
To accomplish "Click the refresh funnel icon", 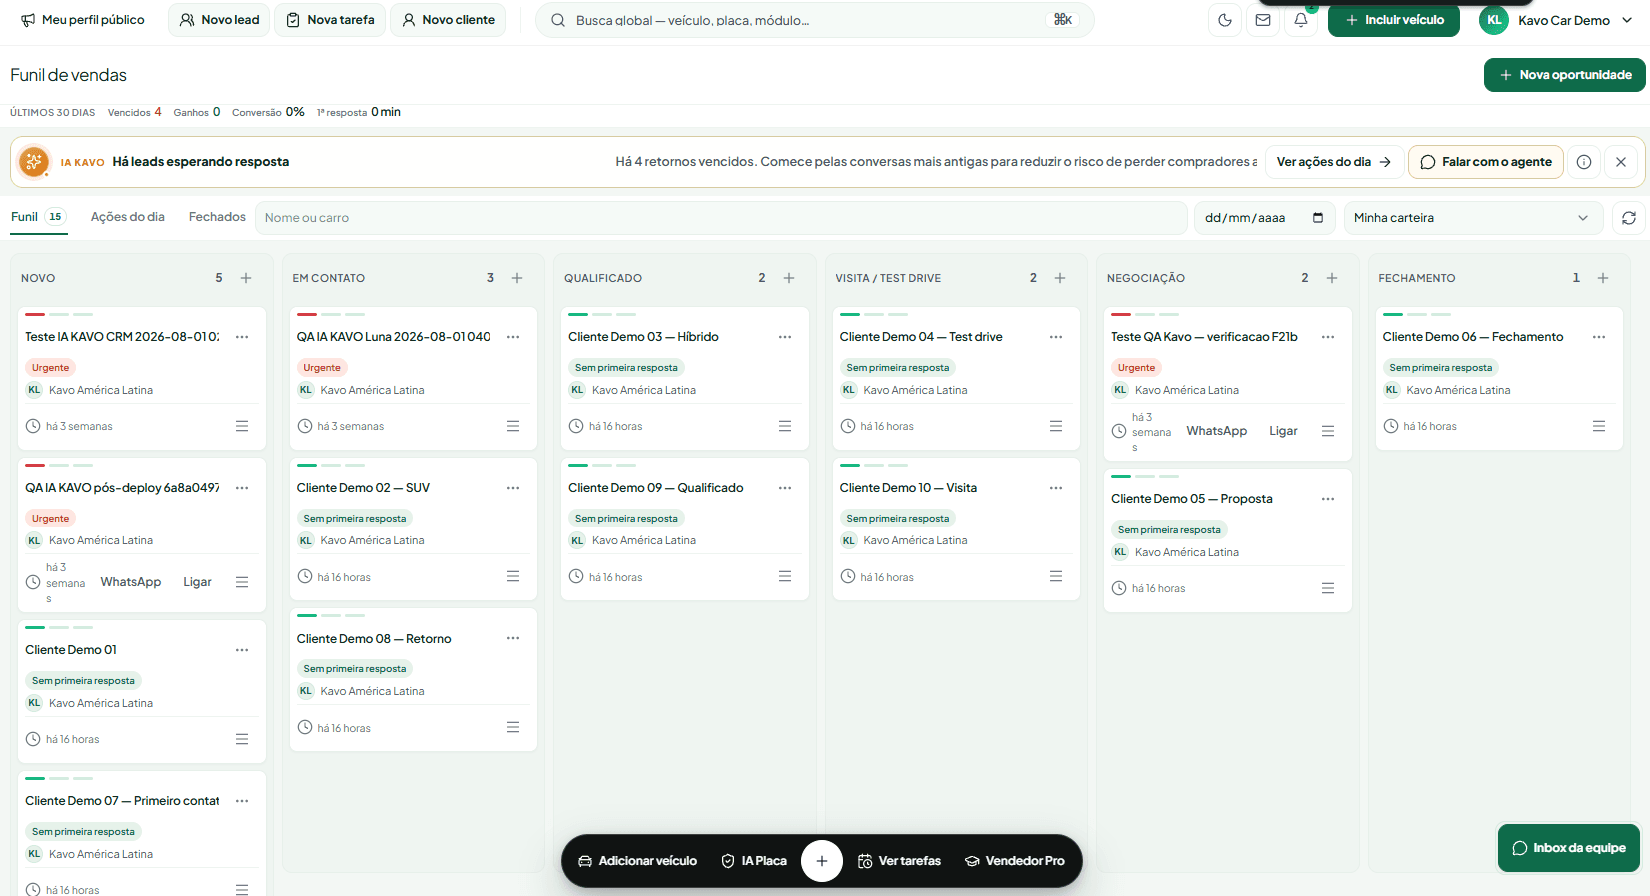I will click(x=1629, y=218).
